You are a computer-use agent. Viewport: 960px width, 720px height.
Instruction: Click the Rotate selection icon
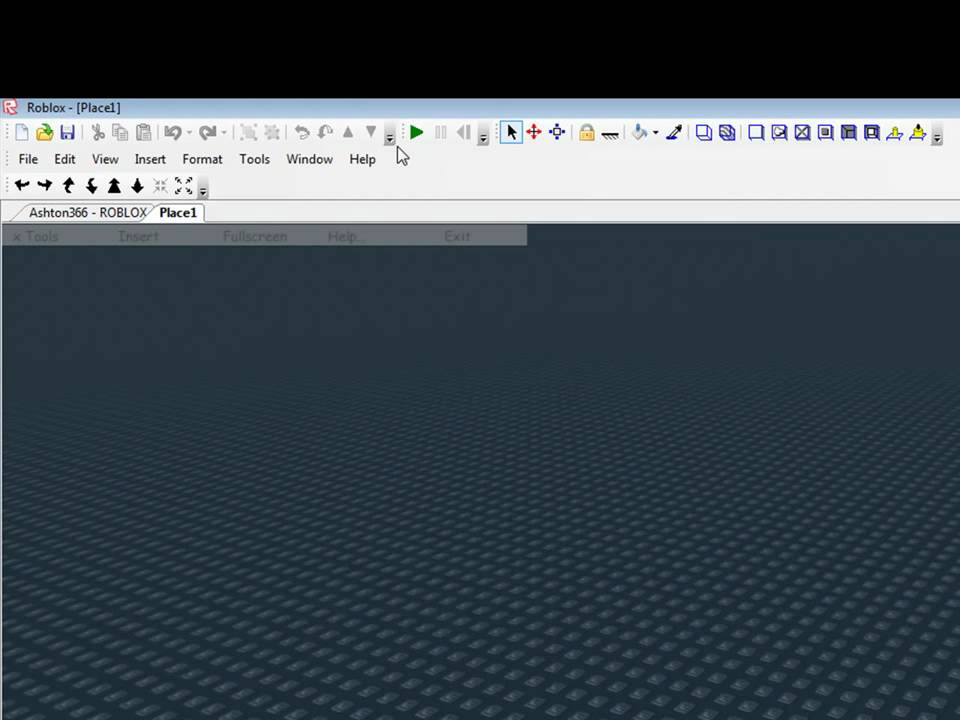tap(302, 132)
